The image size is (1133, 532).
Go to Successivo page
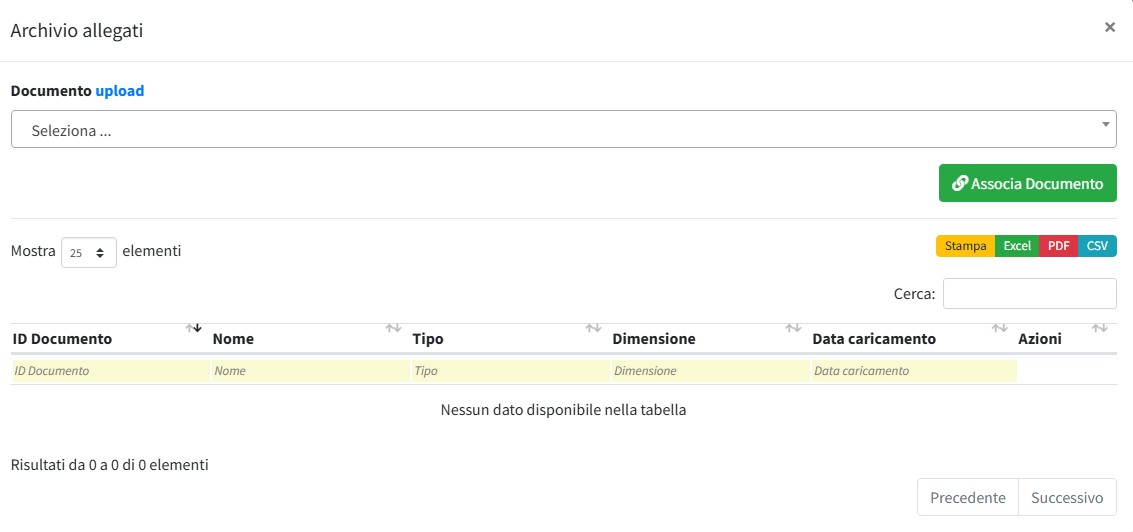pos(1067,498)
